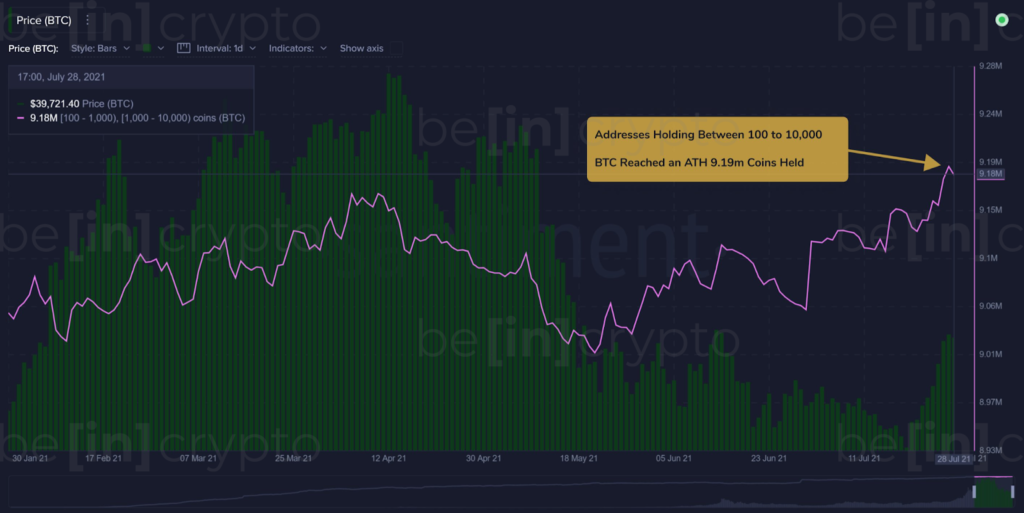Image resolution: width=1024 pixels, height=513 pixels.
Task: Click the yellow arrow tip at the ATH peak
Action: point(936,163)
